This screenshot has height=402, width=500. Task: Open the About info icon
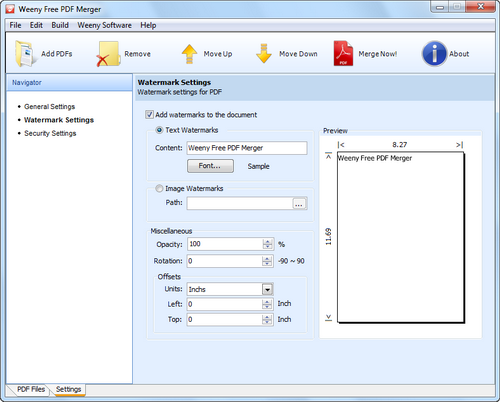[x=434, y=53]
